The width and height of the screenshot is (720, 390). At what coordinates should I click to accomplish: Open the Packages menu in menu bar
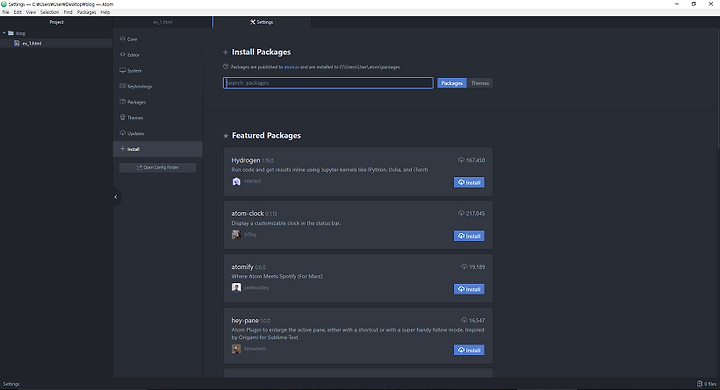(x=86, y=12)
